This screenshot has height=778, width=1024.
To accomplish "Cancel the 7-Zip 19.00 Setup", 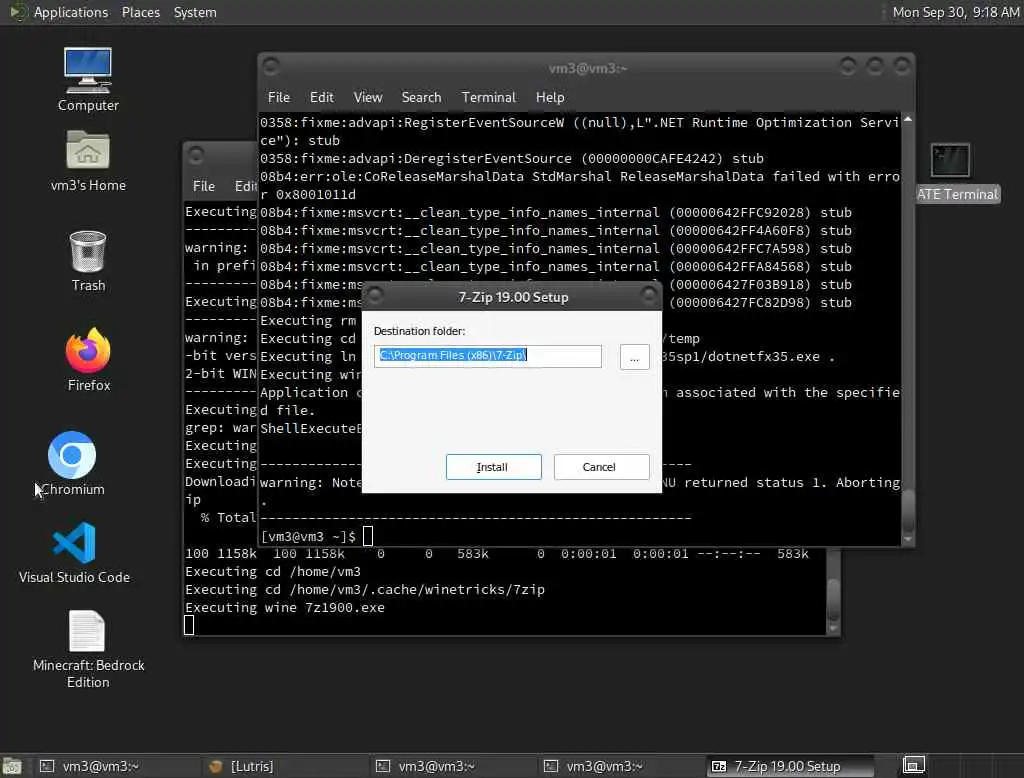I will 601,467.
